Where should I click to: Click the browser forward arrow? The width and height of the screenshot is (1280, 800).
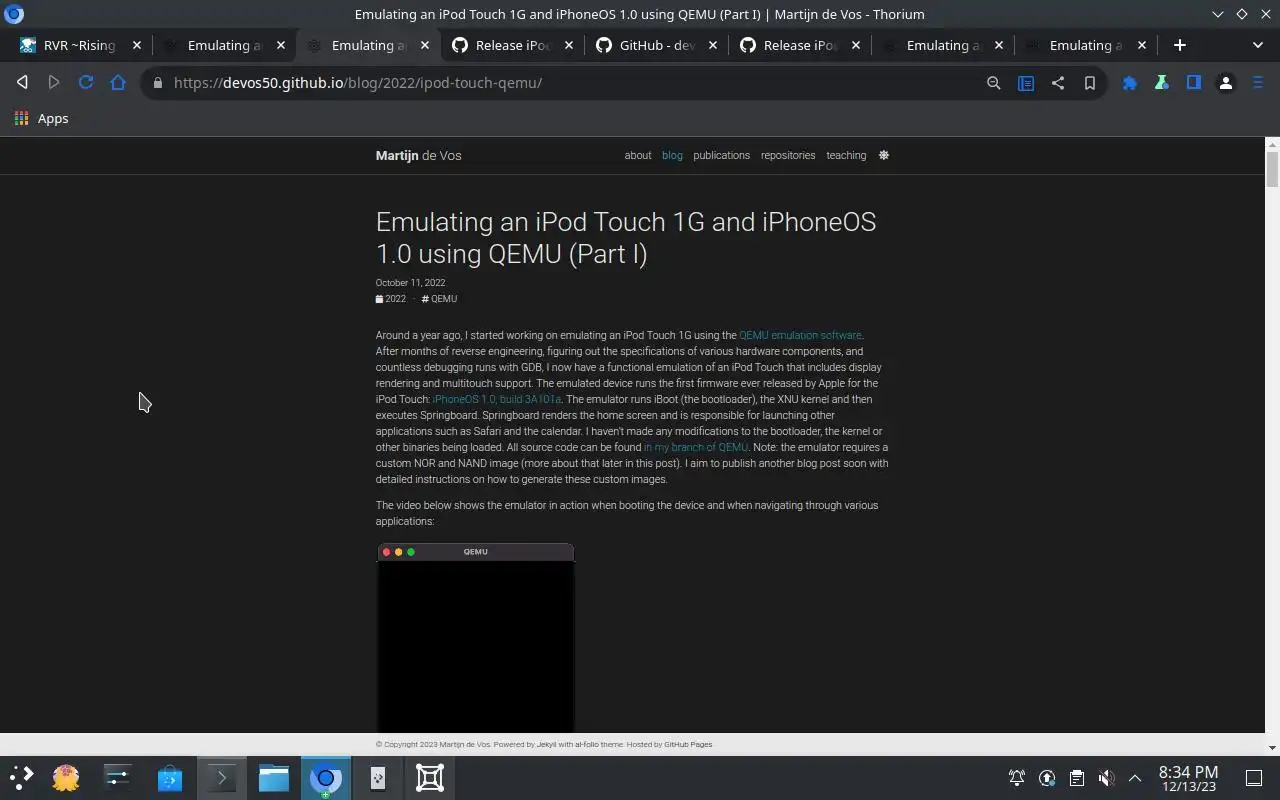pyautogui.click(x=54, y=83)
